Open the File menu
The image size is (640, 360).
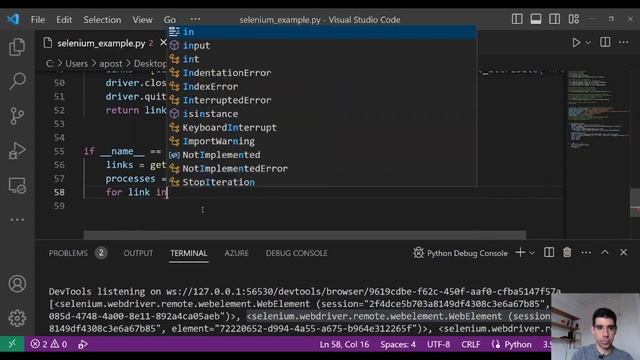[38, 20]
